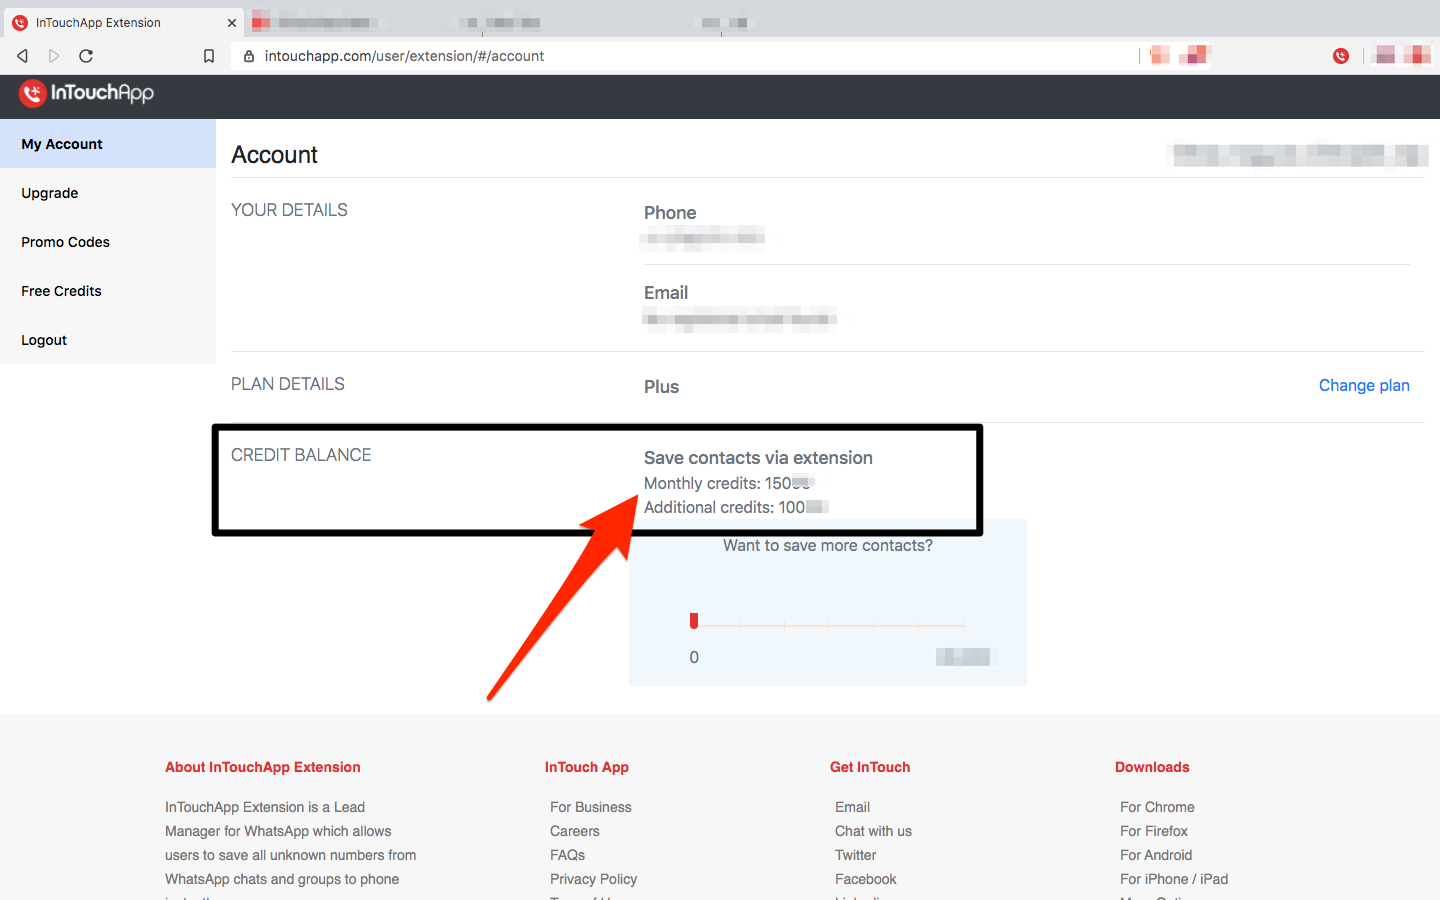Click the Additional credits text line

pos(735,507)
